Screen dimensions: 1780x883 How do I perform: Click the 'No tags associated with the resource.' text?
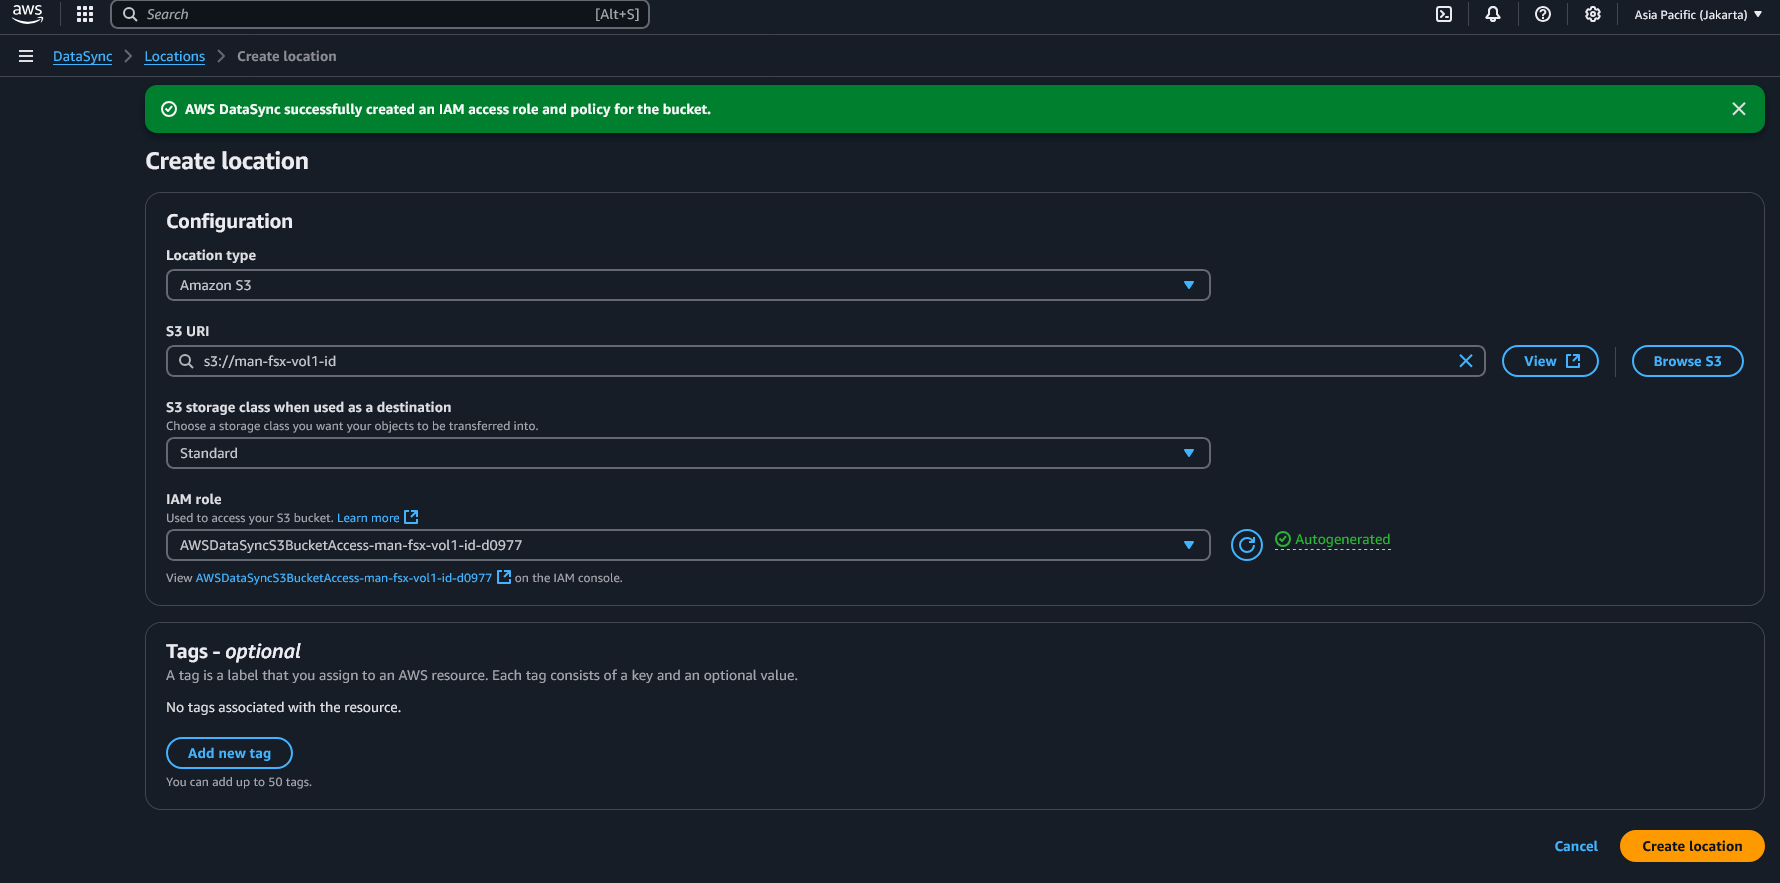[x=283, y=707]
